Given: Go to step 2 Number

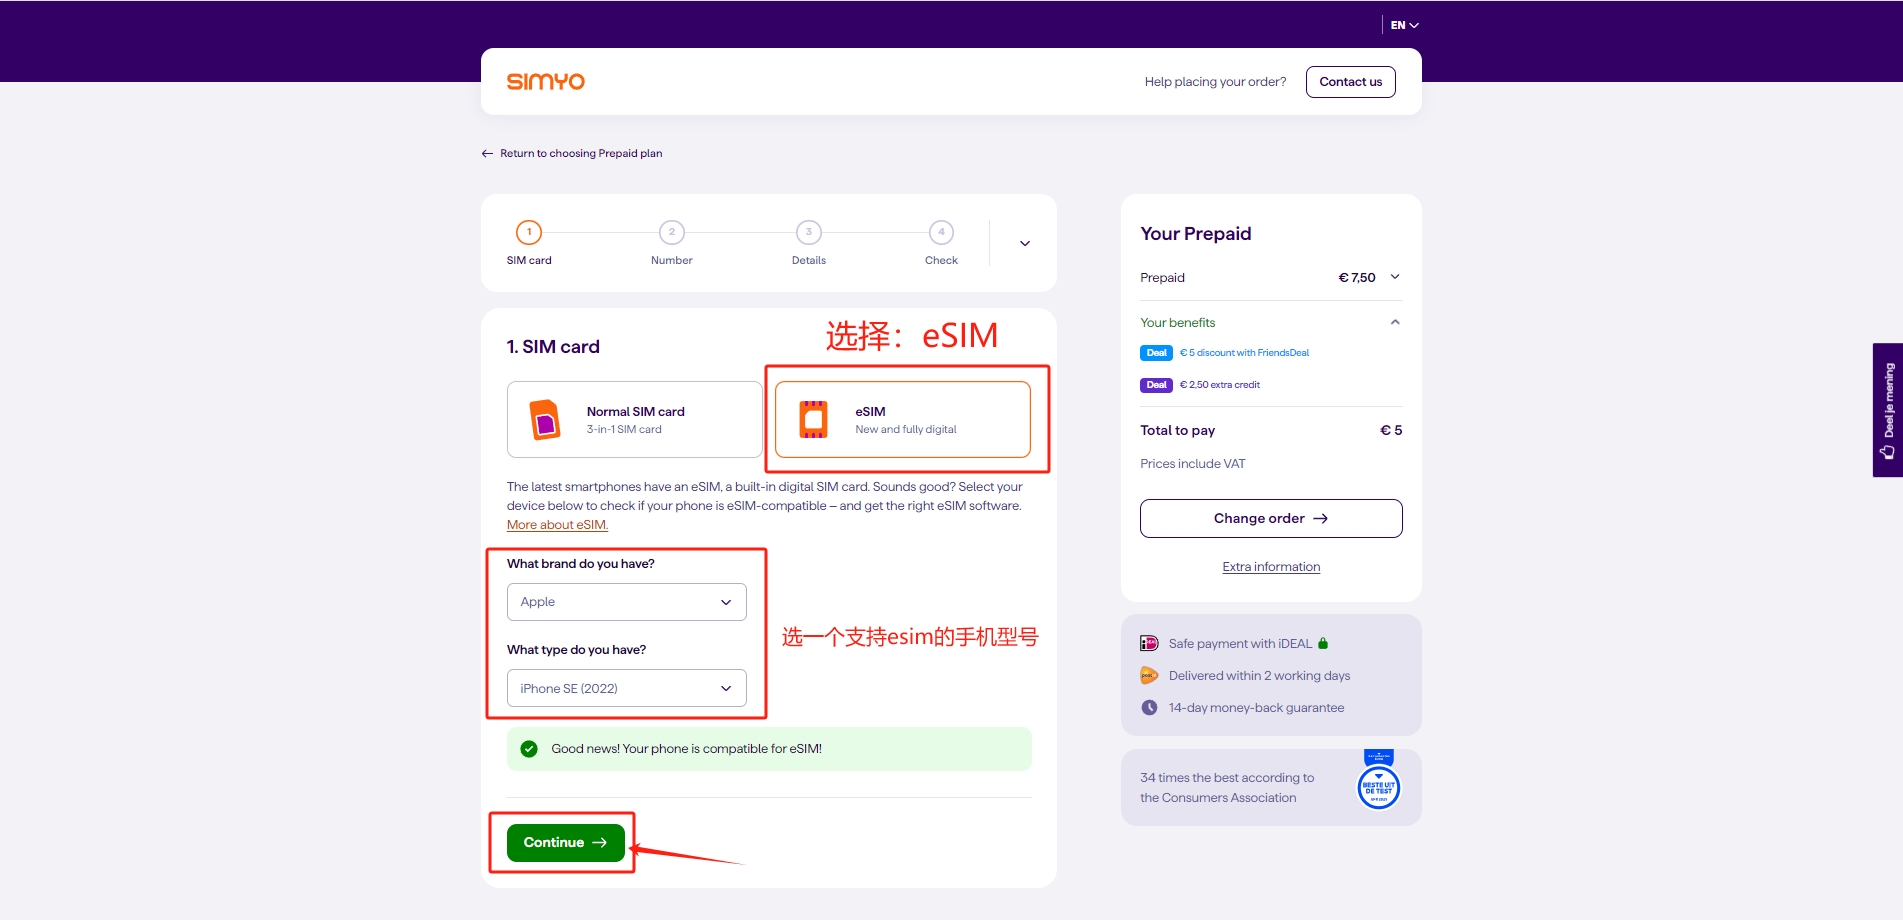Looking at the screenshot, I should click(x=671, y=233).
